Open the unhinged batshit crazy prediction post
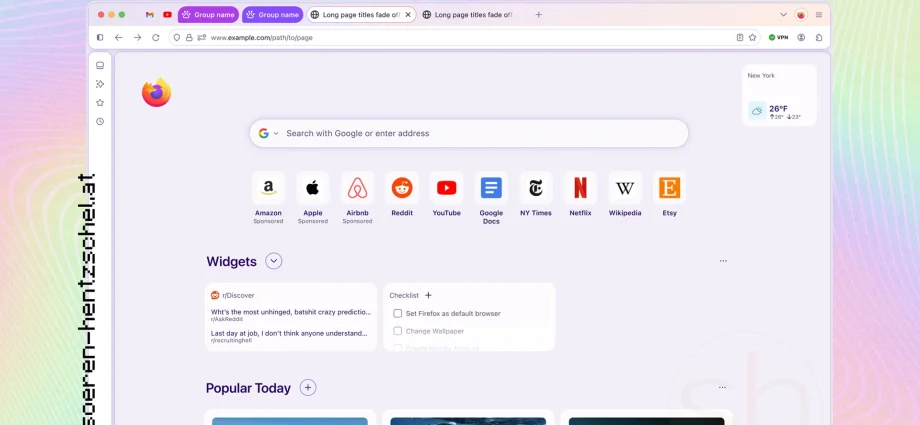This screenshot has width=920, height=425. click(x=291, y=312)
